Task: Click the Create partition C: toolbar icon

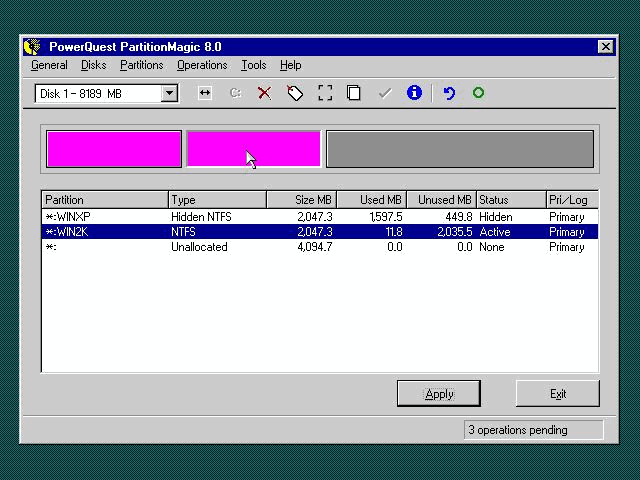Action: (235, 93)
